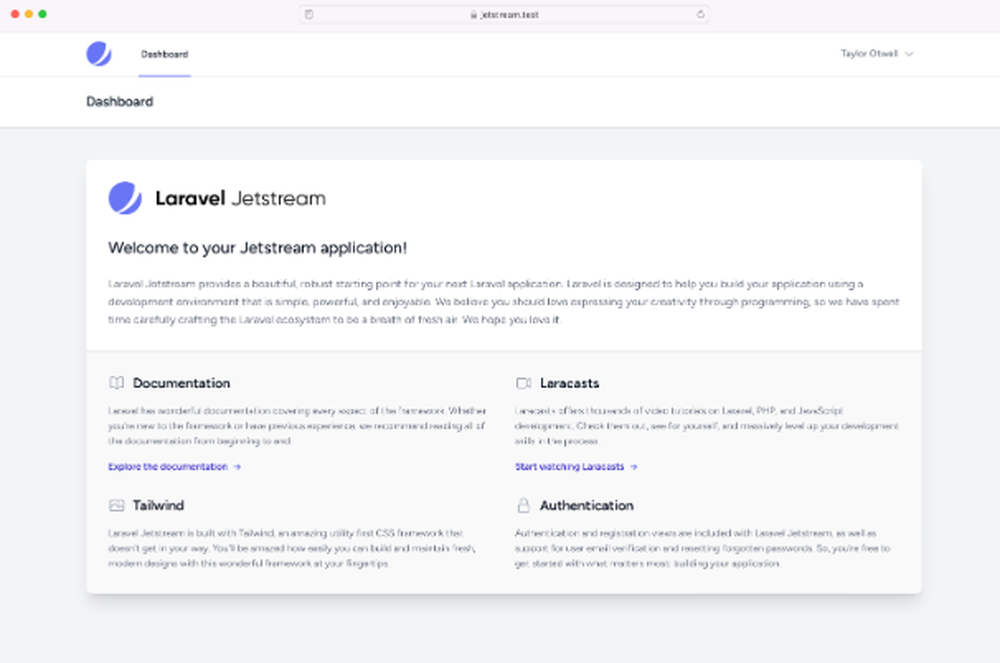The image size is (1000, 663).
Task: Click the reload icon in the address bar
Action: 700,14
